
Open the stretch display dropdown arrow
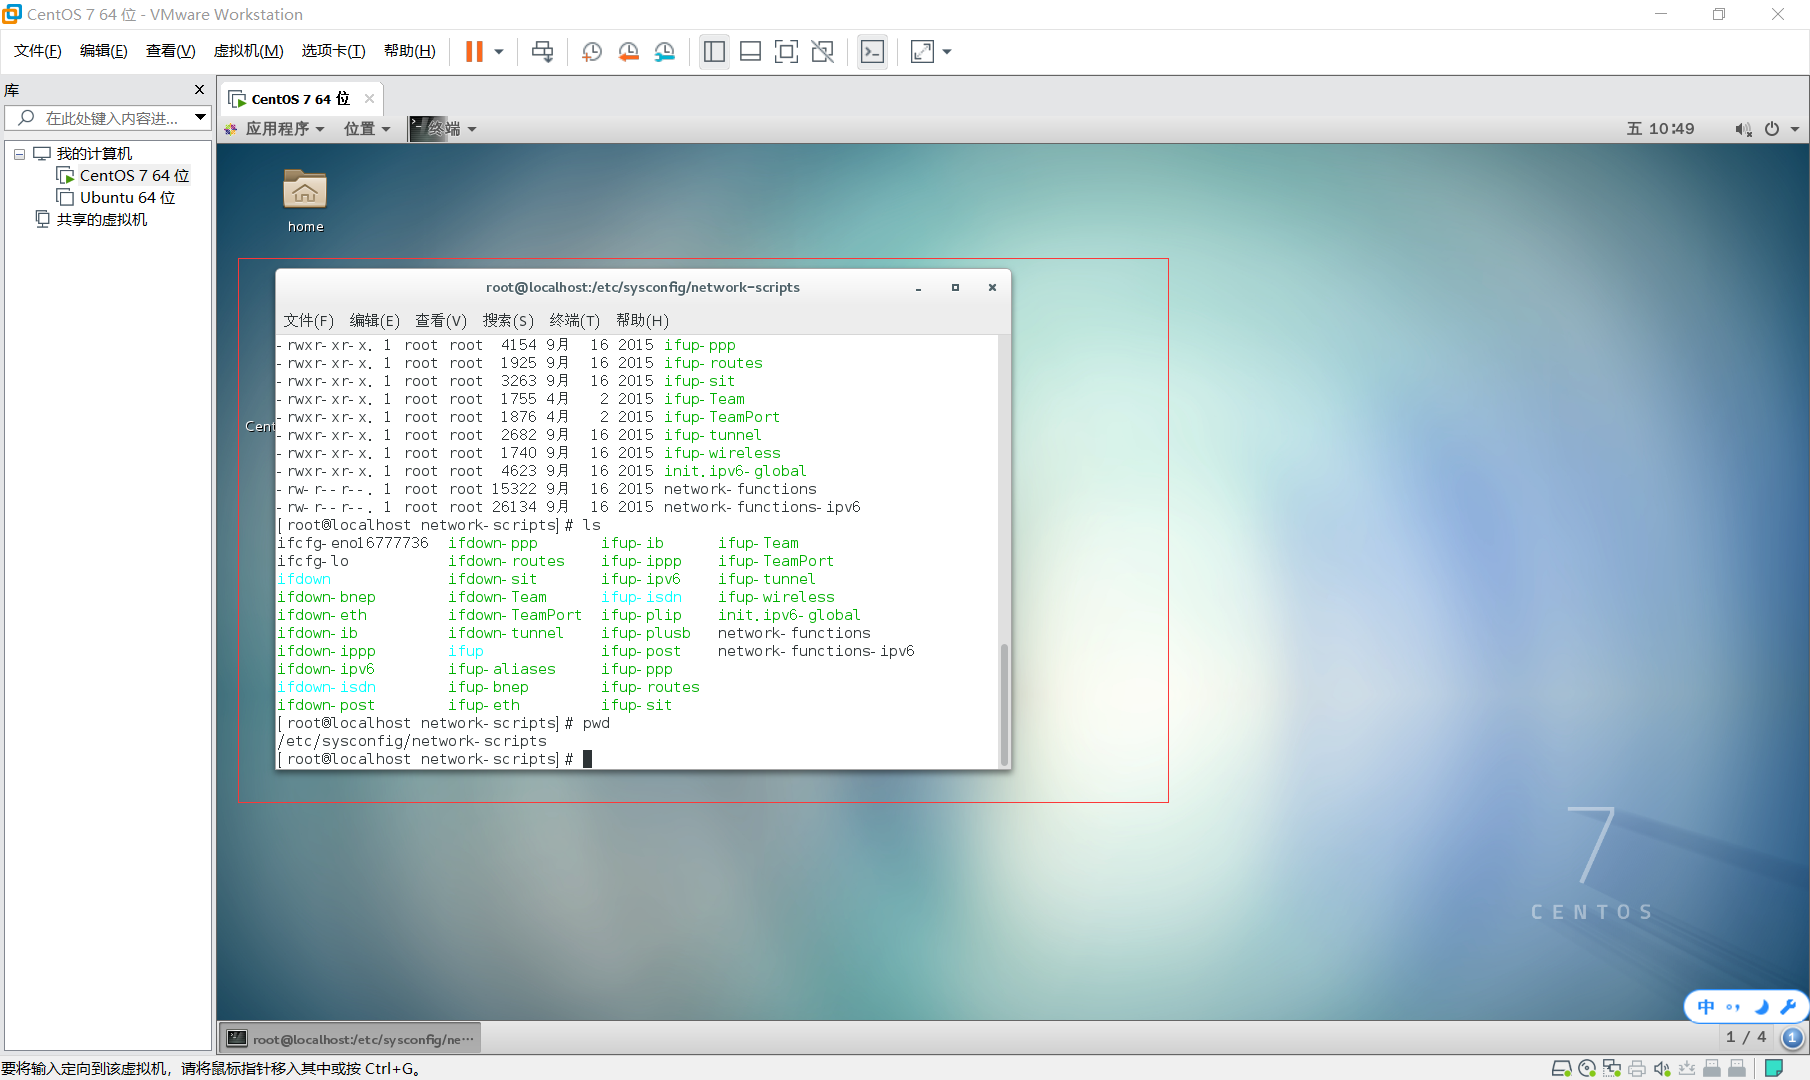pos(947,51)
